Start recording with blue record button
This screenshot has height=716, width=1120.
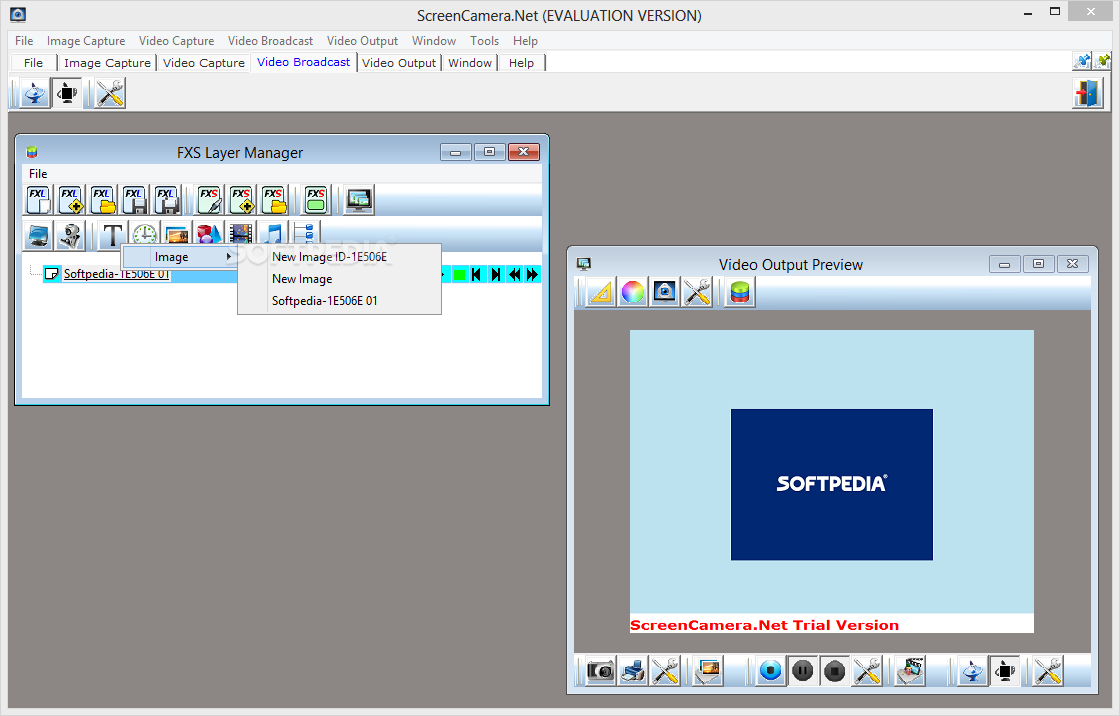(770, 671)
